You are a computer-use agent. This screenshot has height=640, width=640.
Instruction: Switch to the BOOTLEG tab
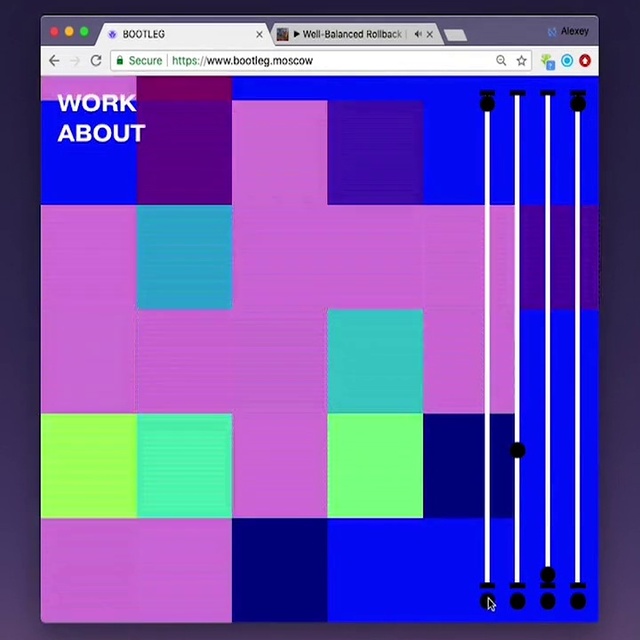pyautogui.click(x=182, y=34)
